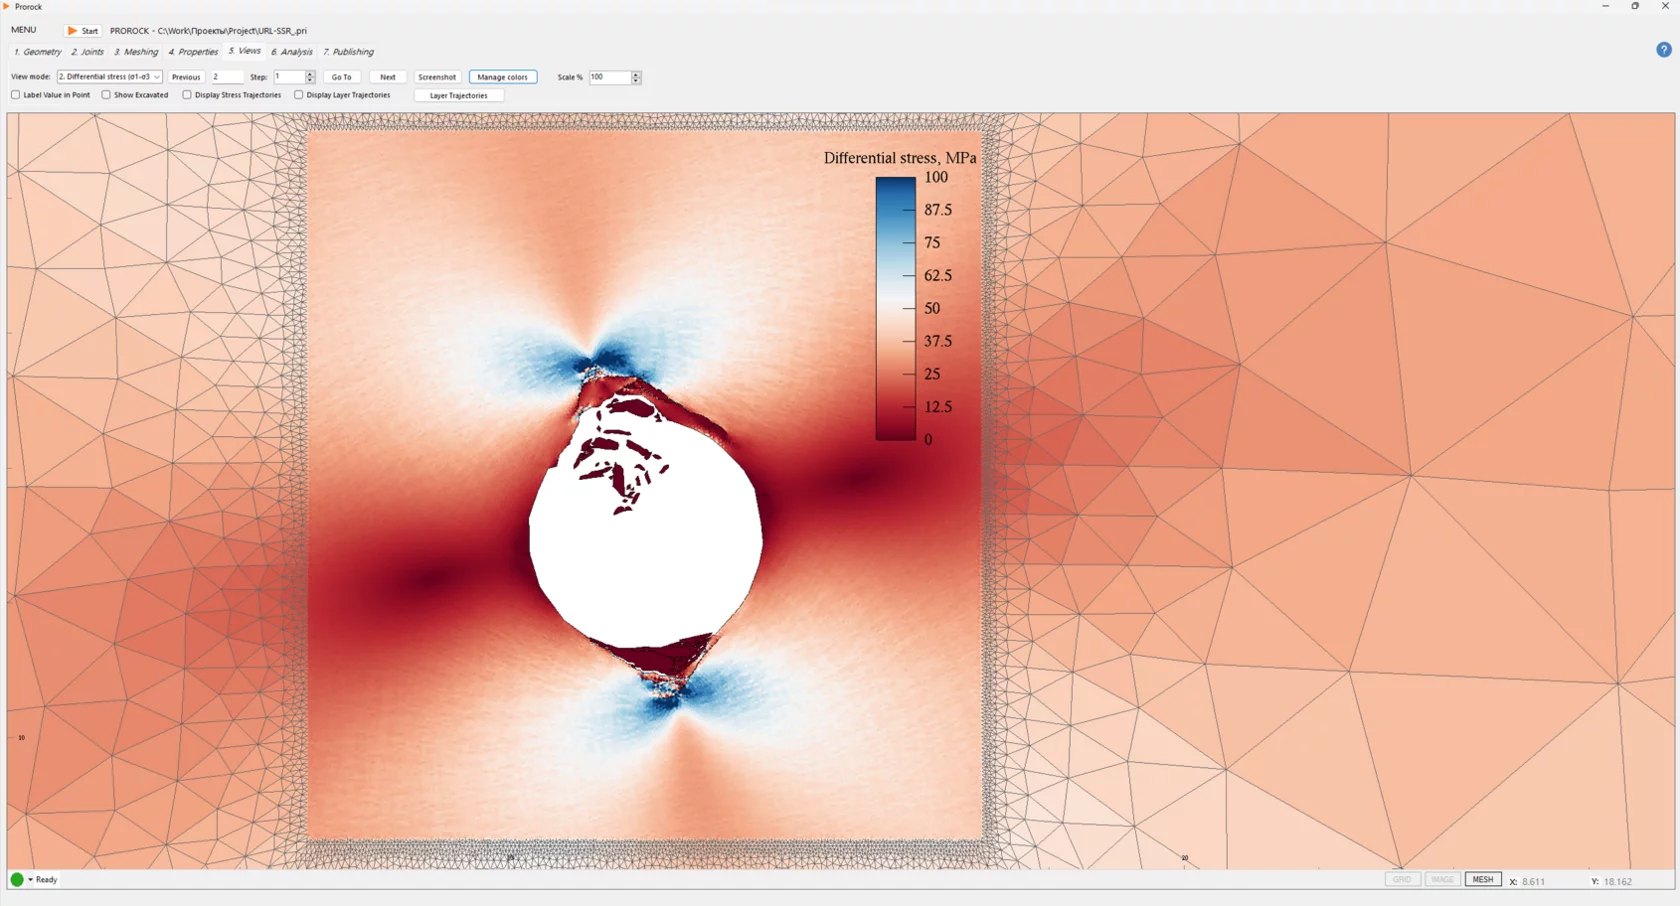Take a capture with Screenshot button

(x=437, y=77)
